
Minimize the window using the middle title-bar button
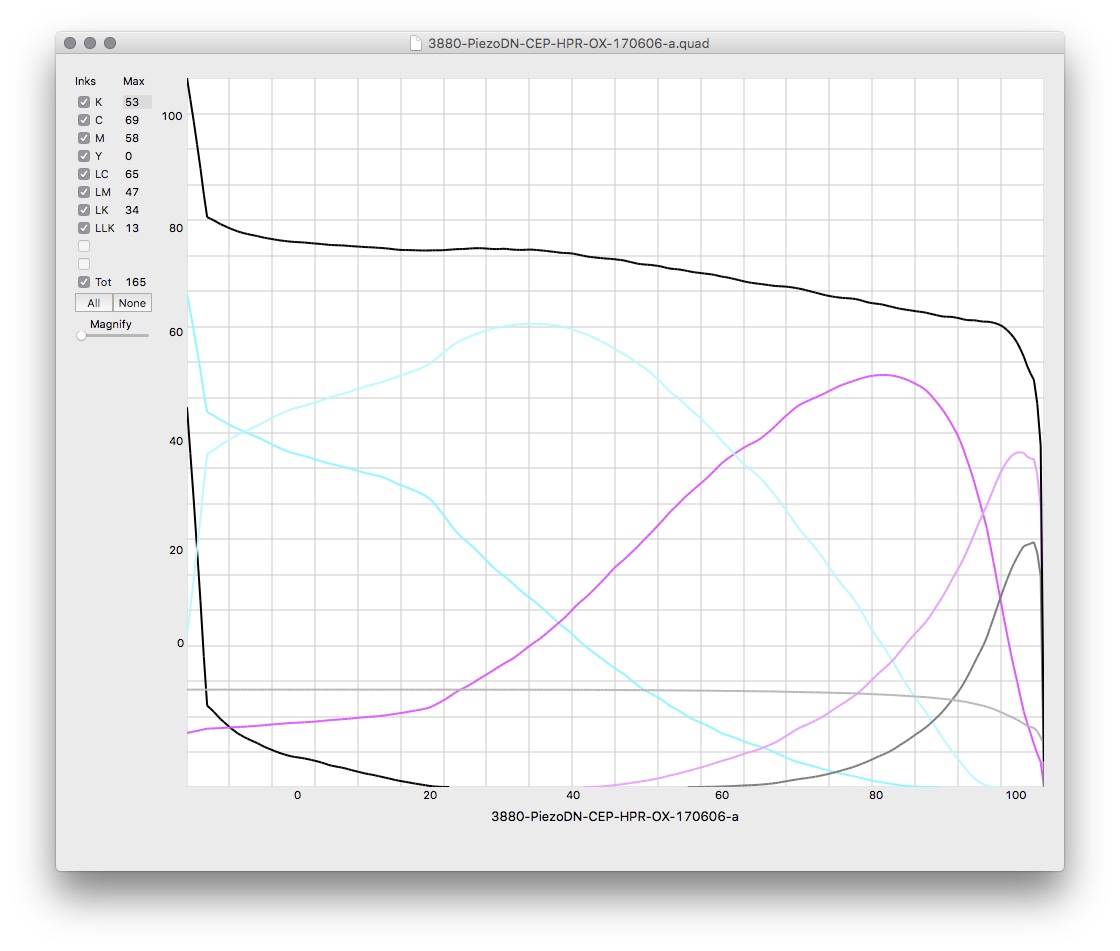(90, 43)
